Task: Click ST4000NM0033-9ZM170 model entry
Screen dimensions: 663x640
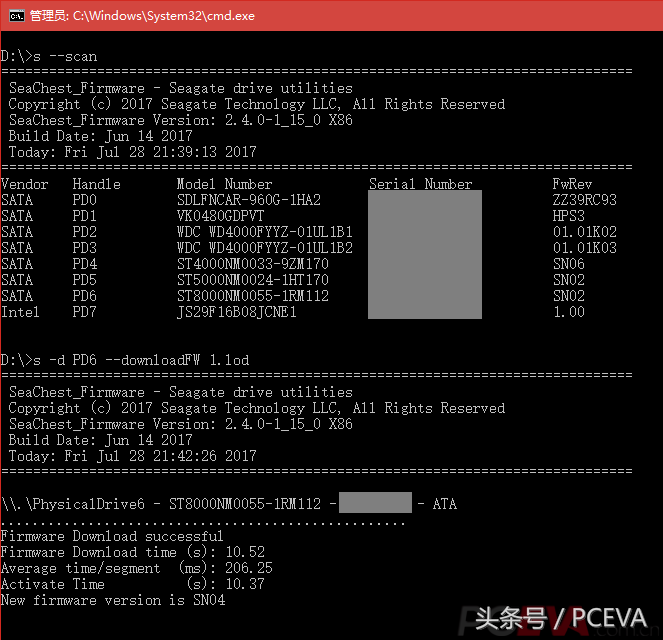Action: pos(253,264)
